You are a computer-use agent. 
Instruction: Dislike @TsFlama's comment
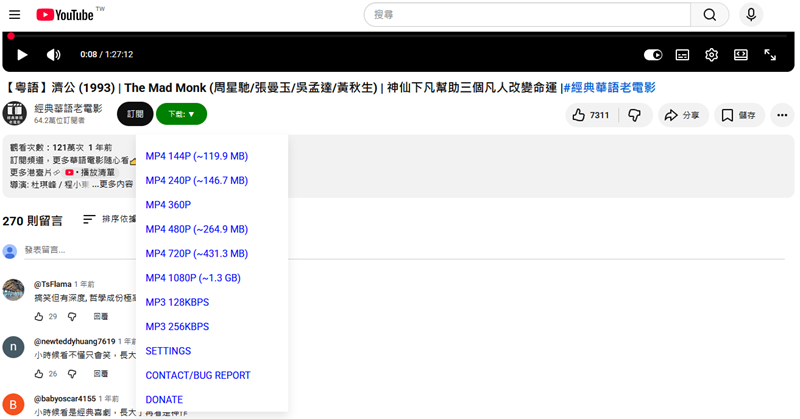(72, 317)
